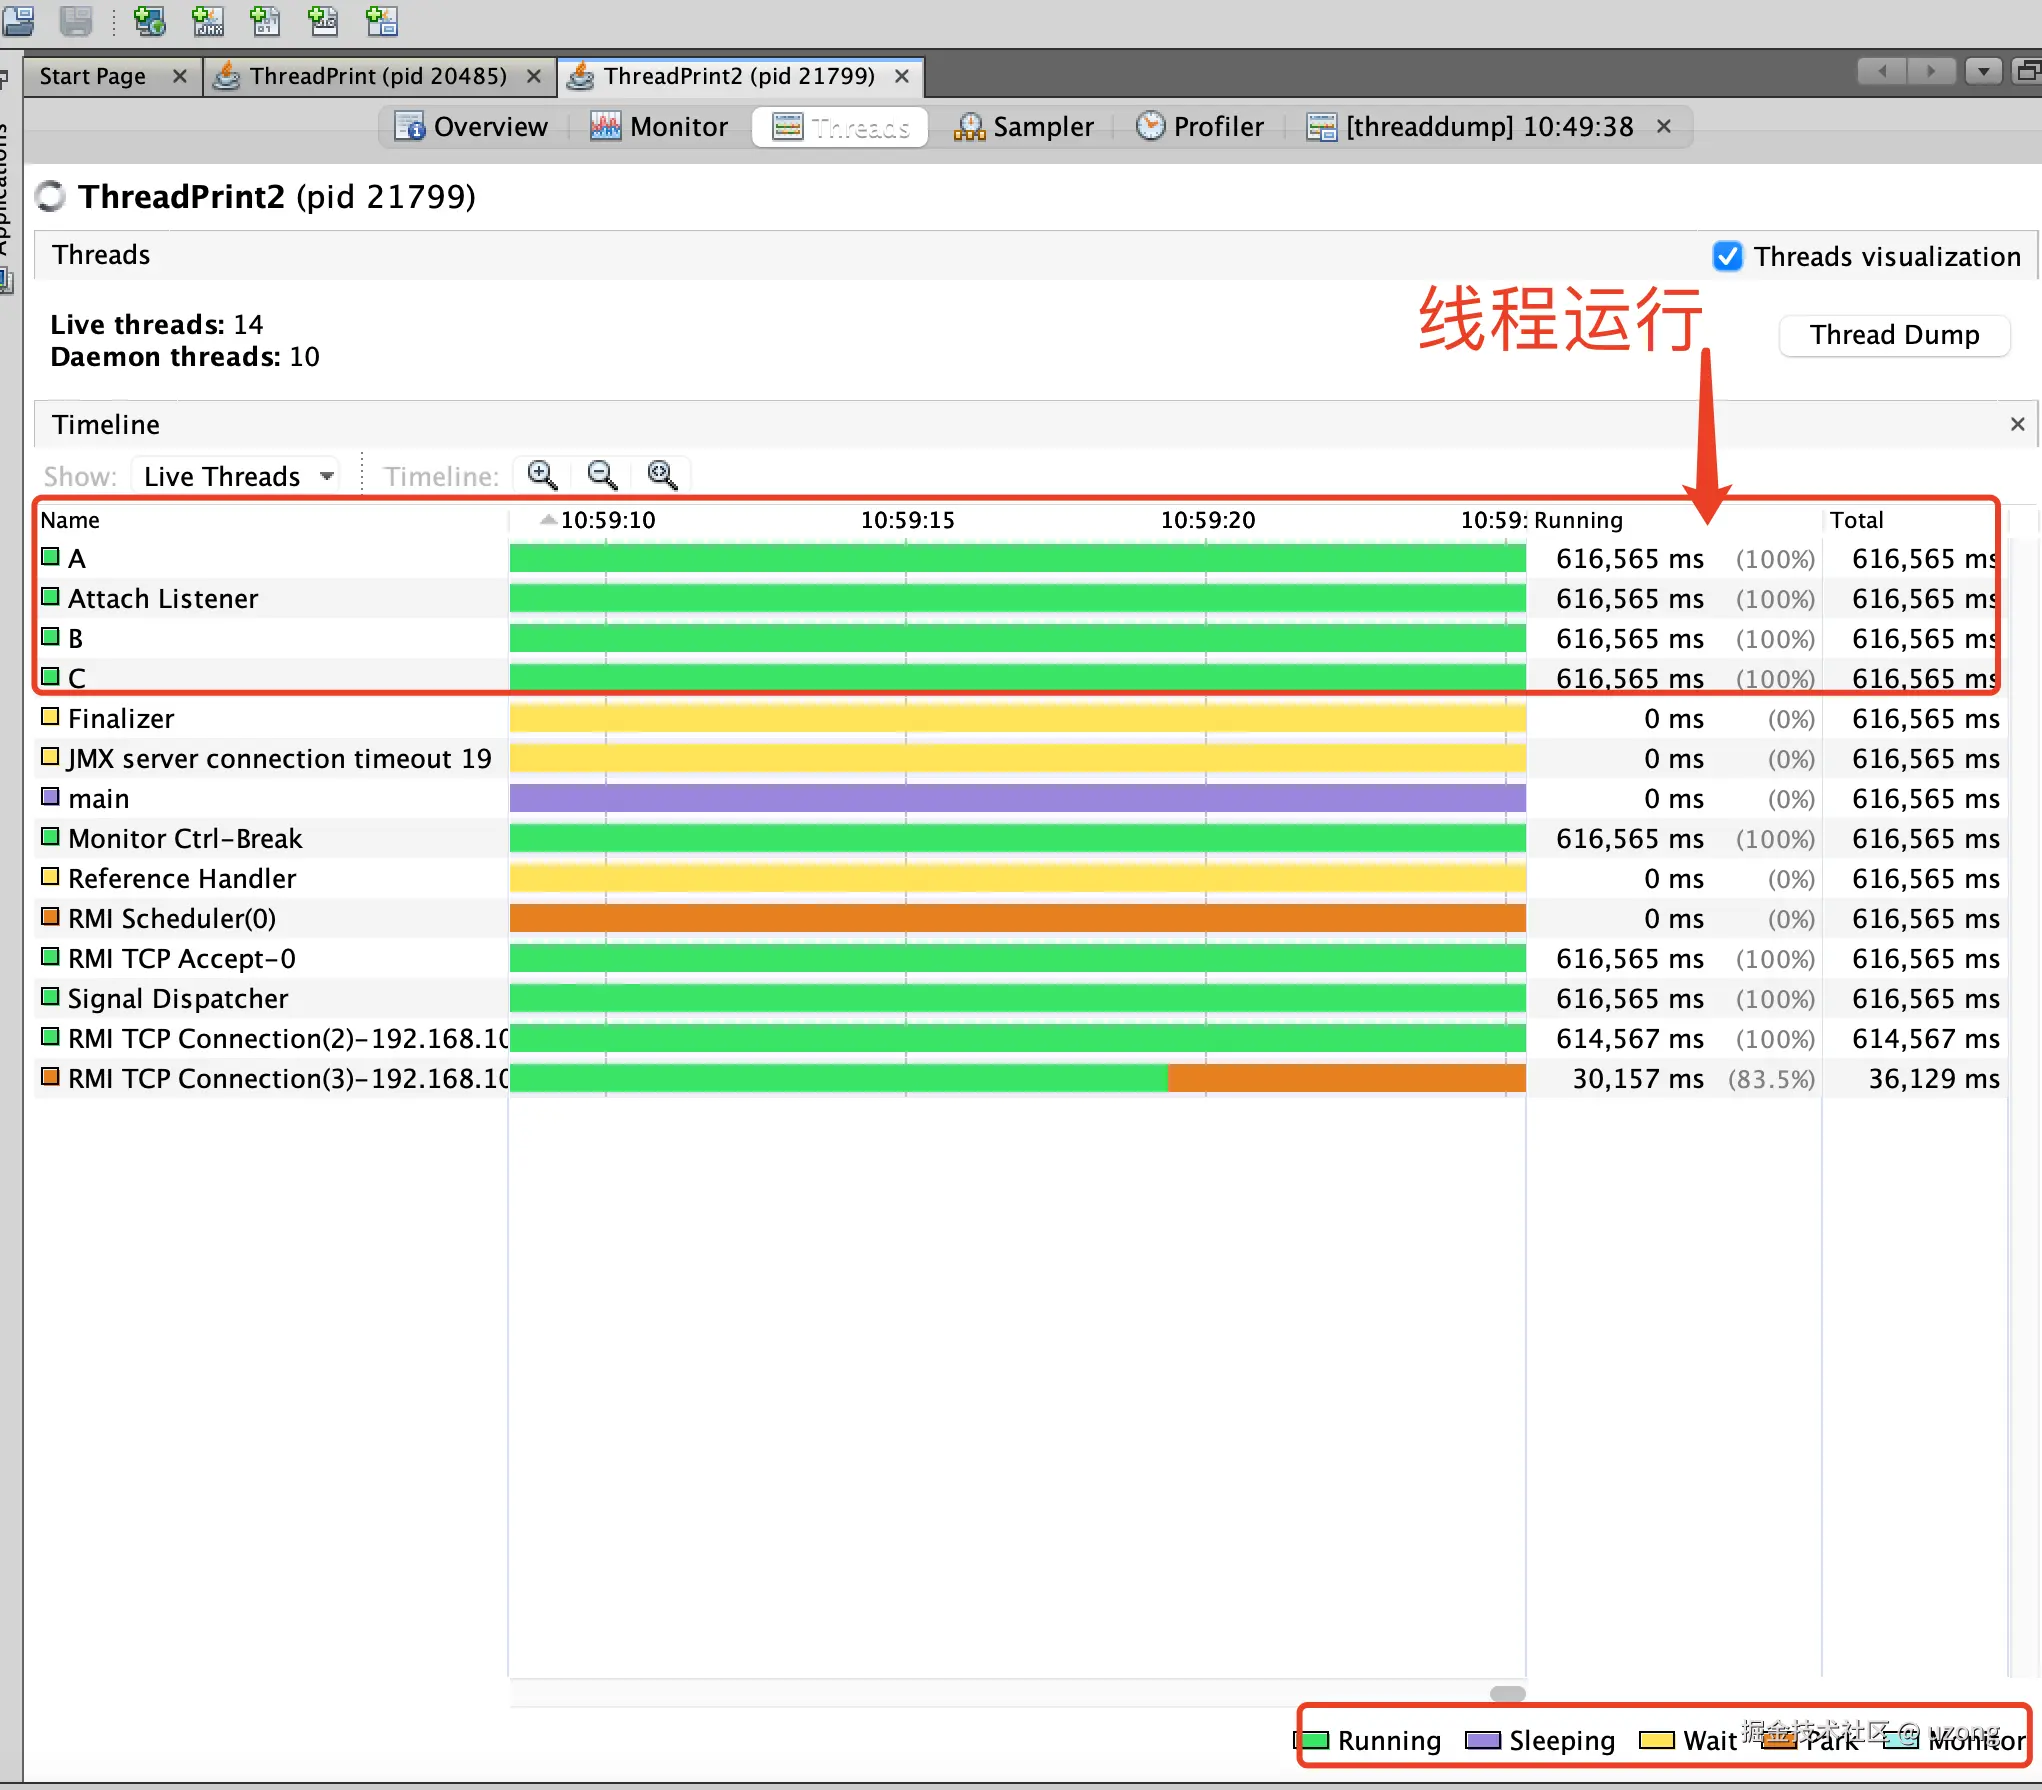This screenshot has width=2042, height=1790.
Task: Zoom in the thread timeline
Action: [542, 475]
